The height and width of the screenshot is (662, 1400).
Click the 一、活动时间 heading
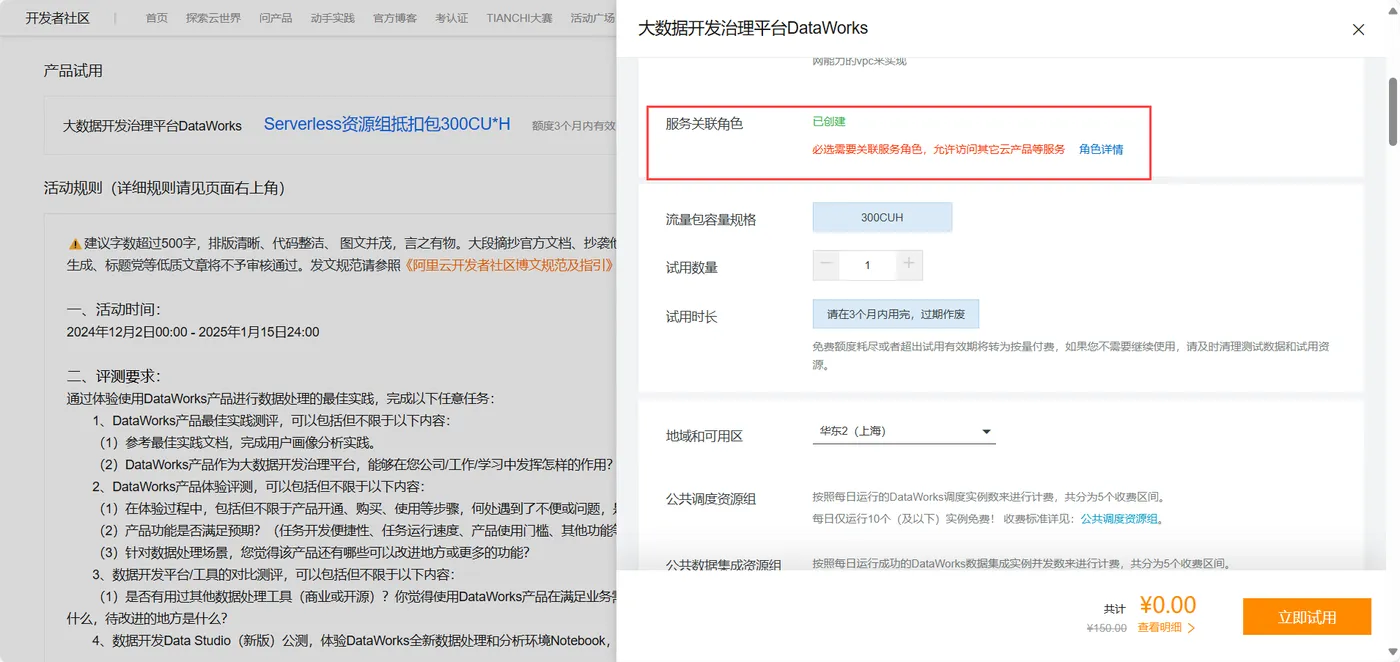pos(113,310)
